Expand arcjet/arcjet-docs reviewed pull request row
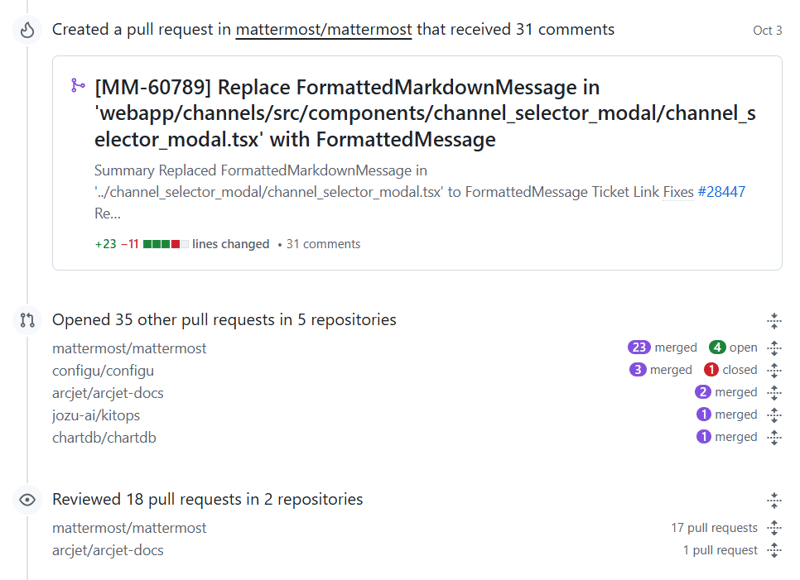 [x=774, y=550]
